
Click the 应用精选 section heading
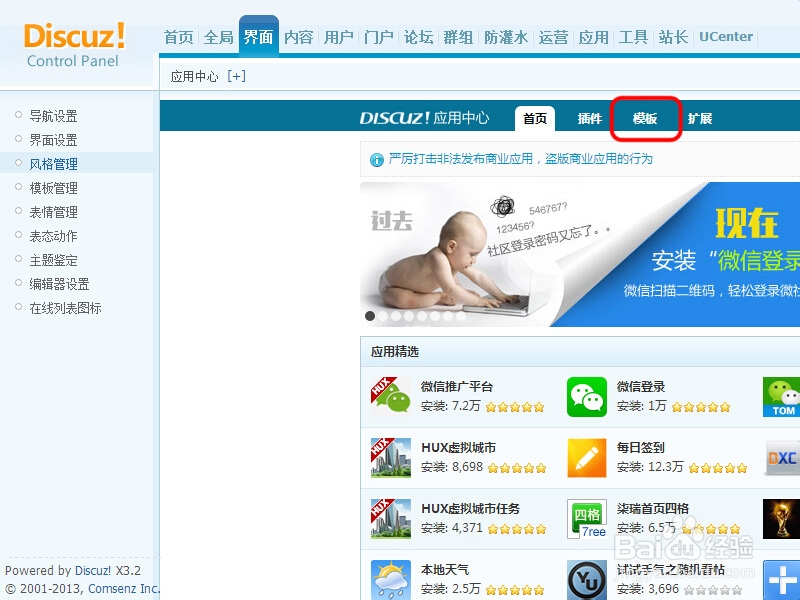pyautogui.click(x=394, y=352)
